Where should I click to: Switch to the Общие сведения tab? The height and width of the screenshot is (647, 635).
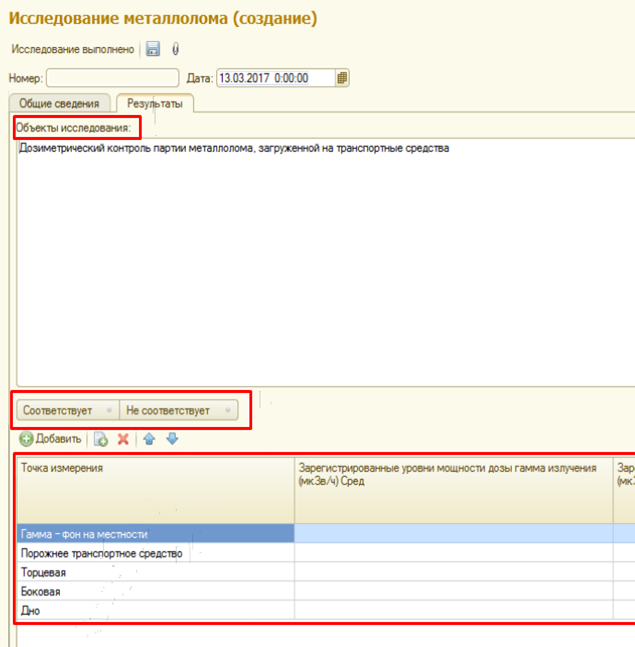tap(59, 103)
